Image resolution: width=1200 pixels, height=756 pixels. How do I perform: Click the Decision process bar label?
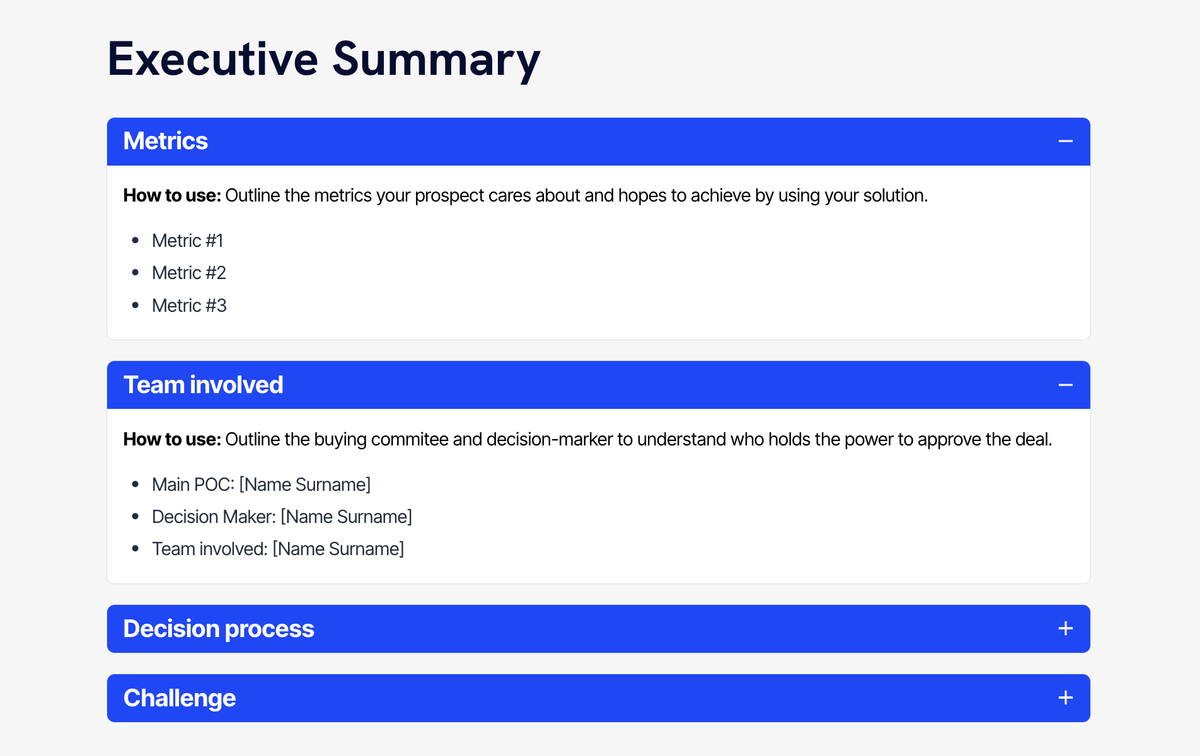pos(218,629)
